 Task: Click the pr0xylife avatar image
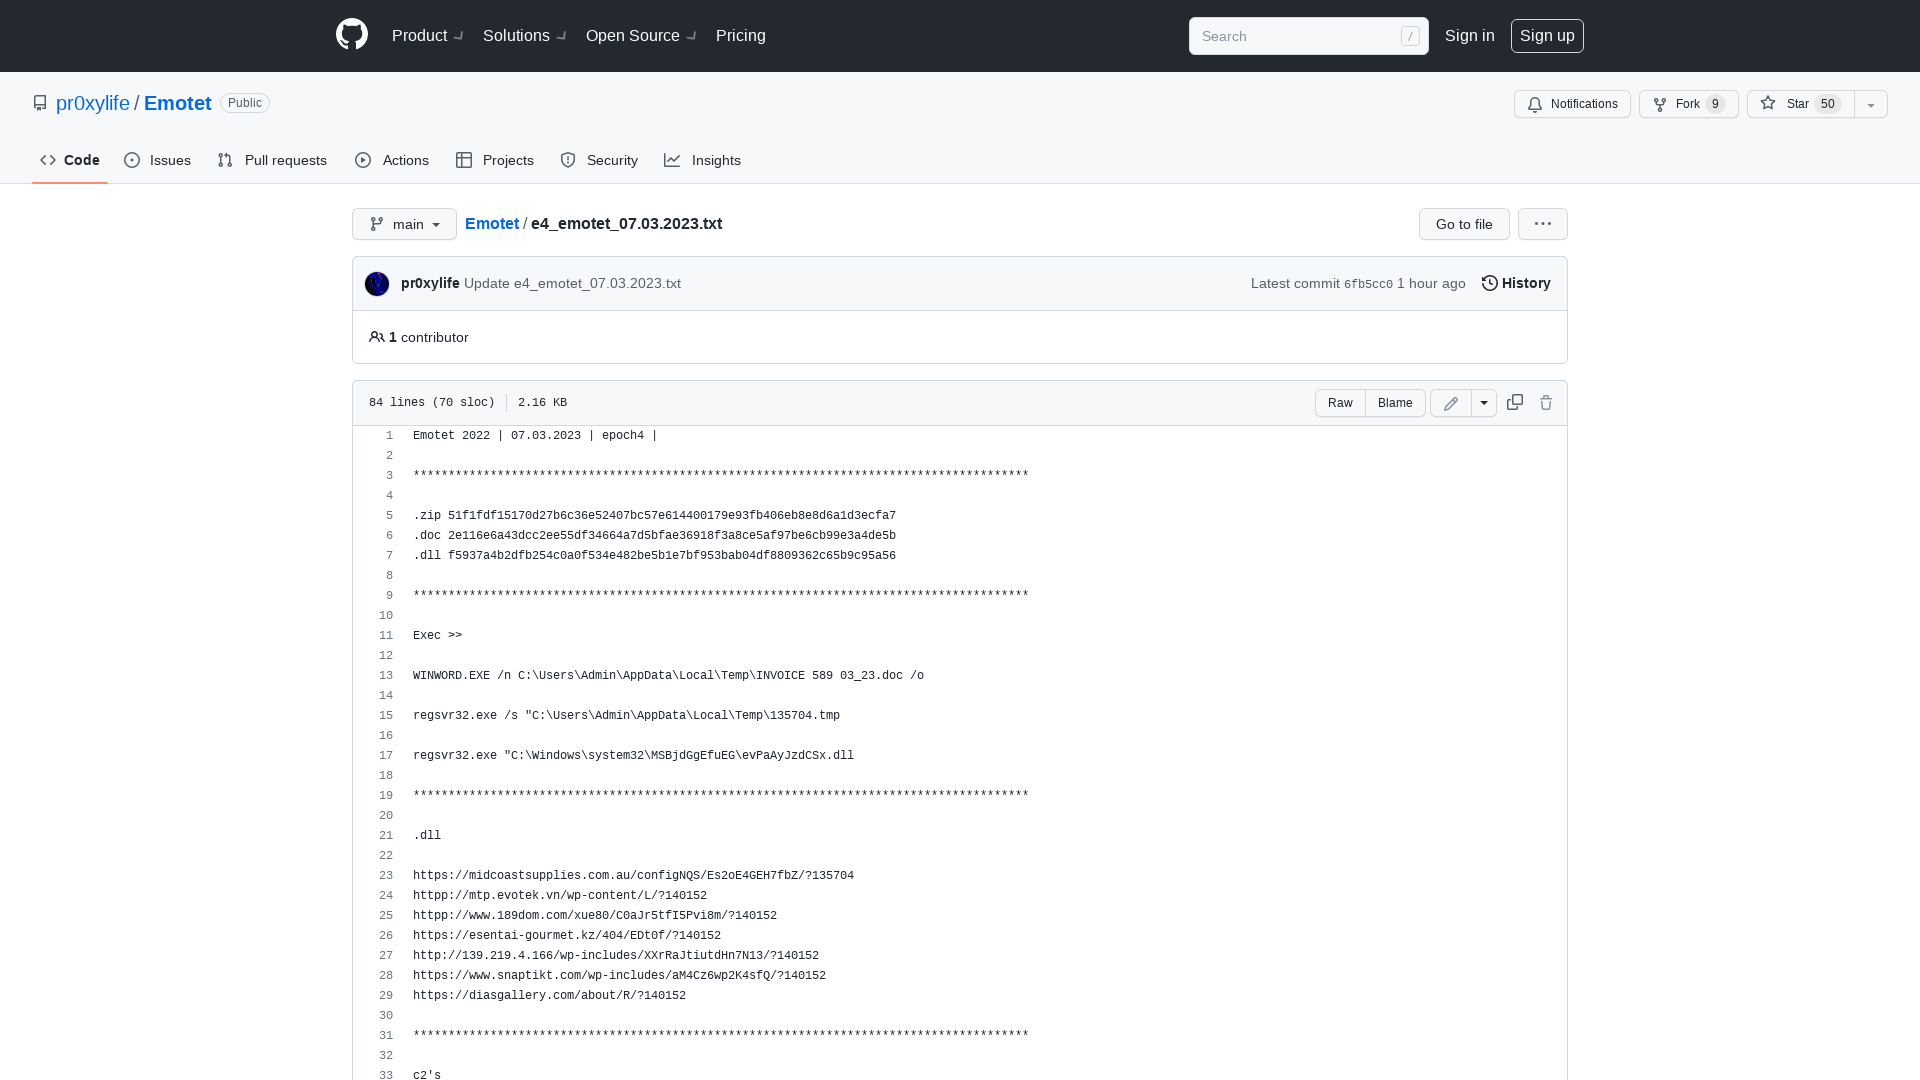(x=377, y=284)
